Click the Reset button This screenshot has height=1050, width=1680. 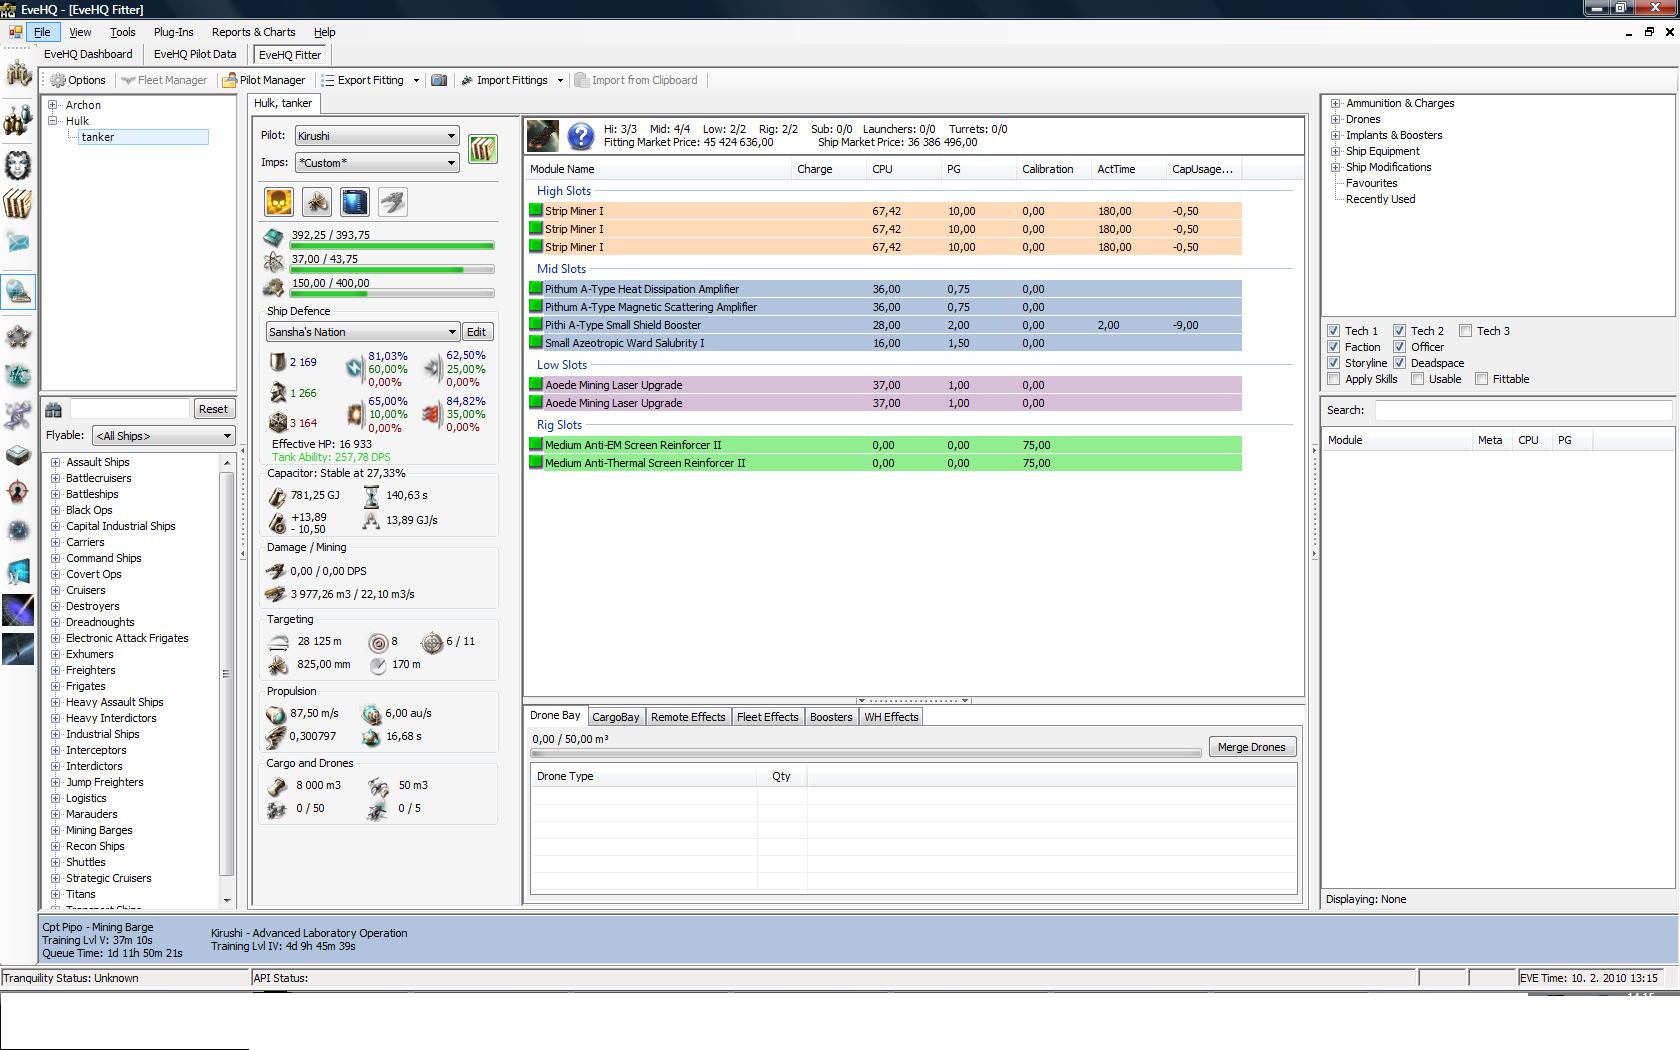213,409
